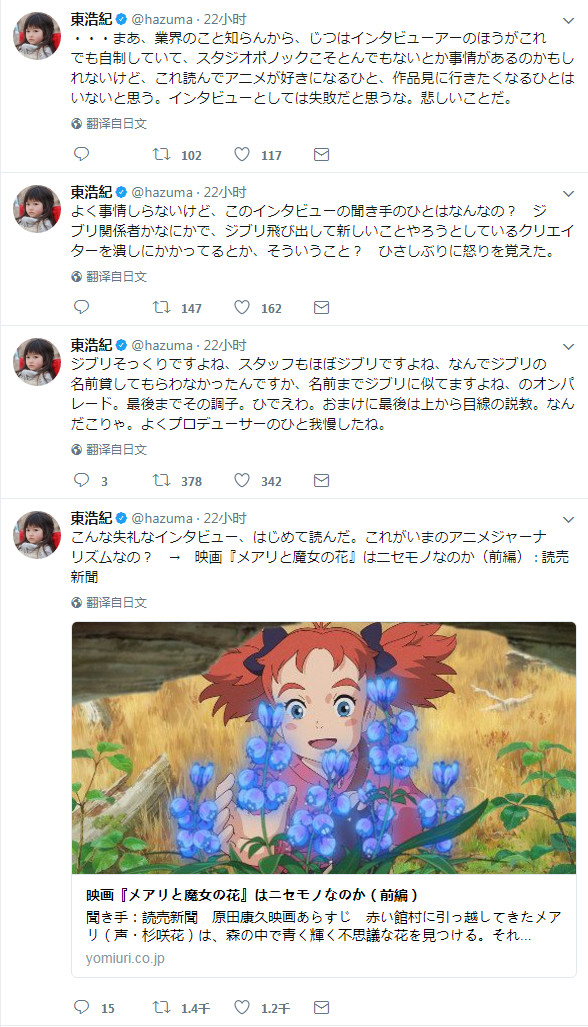
Task: Retweet the tweet with 1.4千 retweets
Action: pos(162,1007)
